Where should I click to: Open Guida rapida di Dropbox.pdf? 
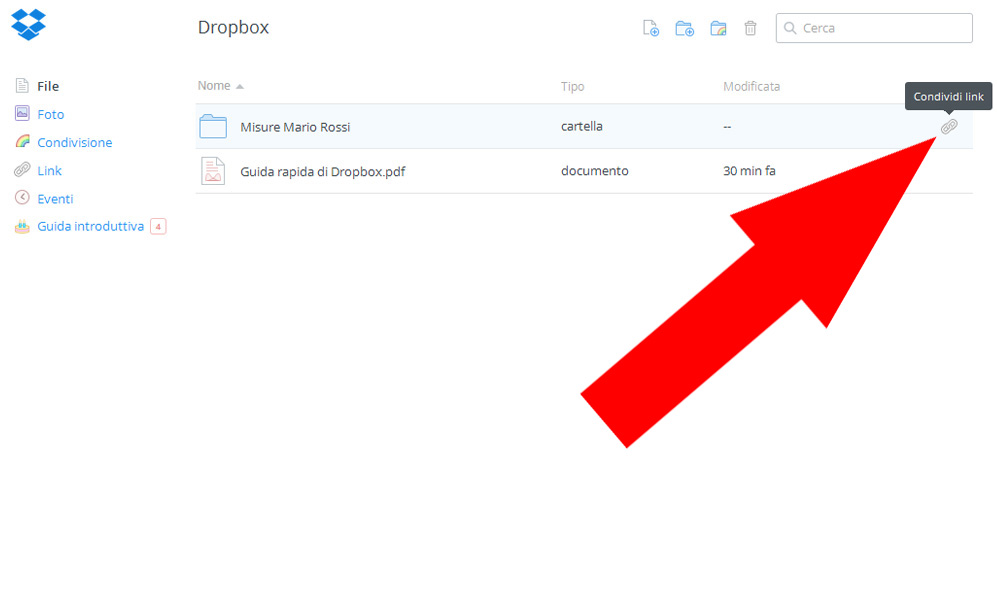(322, 171)
